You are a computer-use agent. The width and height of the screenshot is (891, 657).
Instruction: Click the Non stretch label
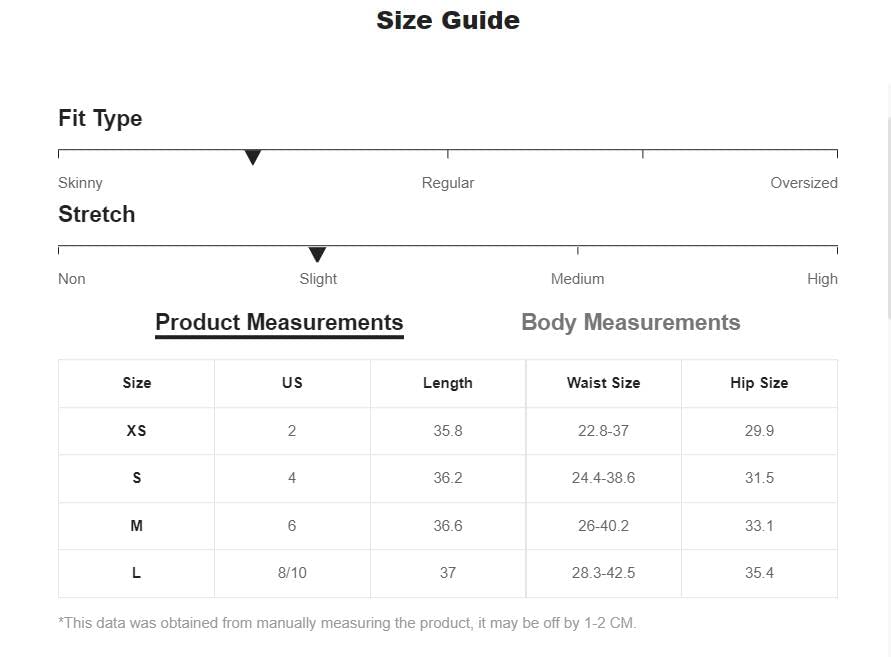point(72,279)
